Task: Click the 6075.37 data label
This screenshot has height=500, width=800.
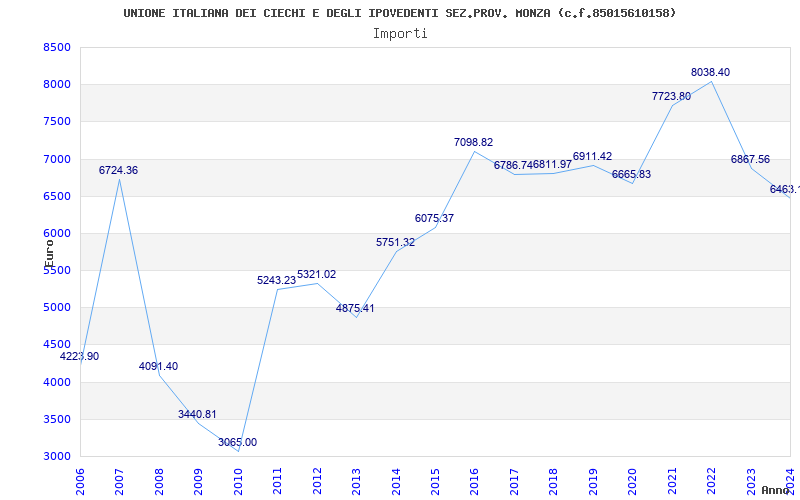Action: (434, 218)
